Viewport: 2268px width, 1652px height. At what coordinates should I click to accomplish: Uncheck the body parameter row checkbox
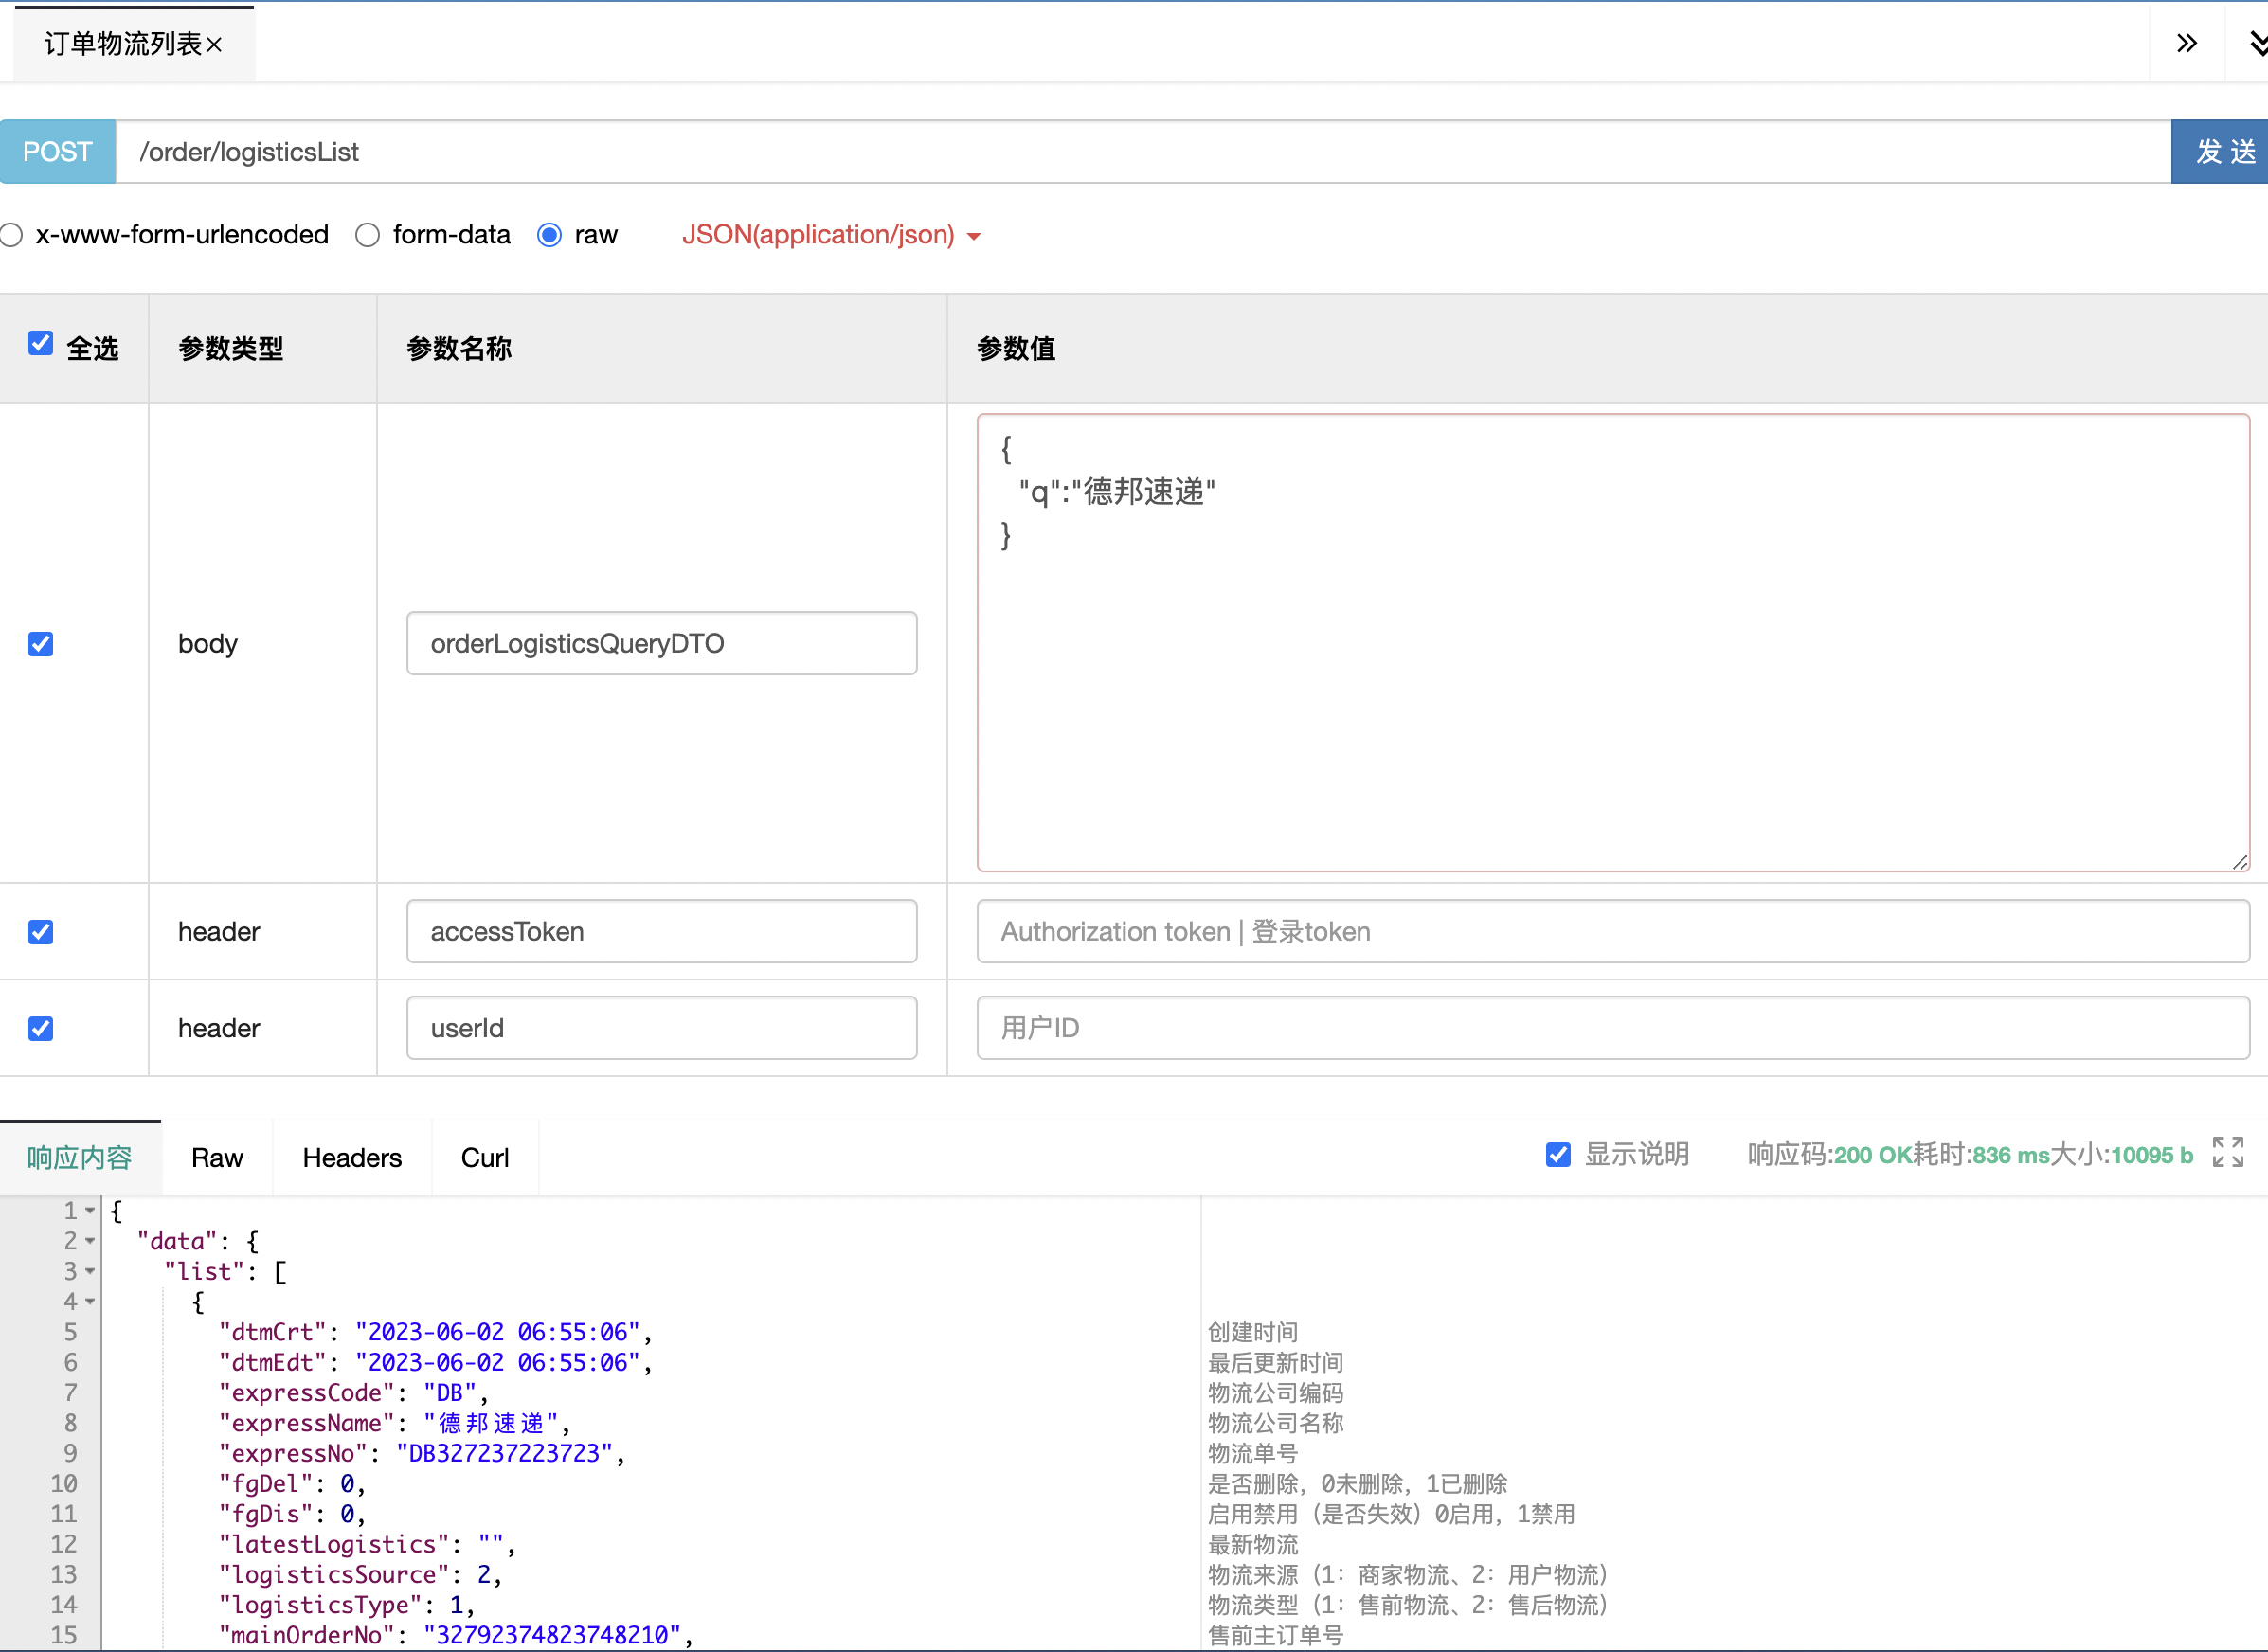tap(41, 644)
